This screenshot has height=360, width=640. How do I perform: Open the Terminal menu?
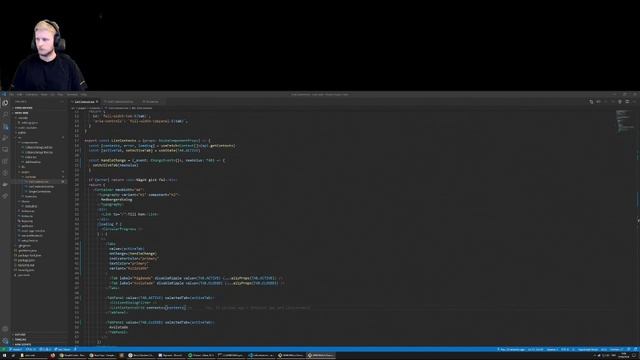click(x=72, y=94)
